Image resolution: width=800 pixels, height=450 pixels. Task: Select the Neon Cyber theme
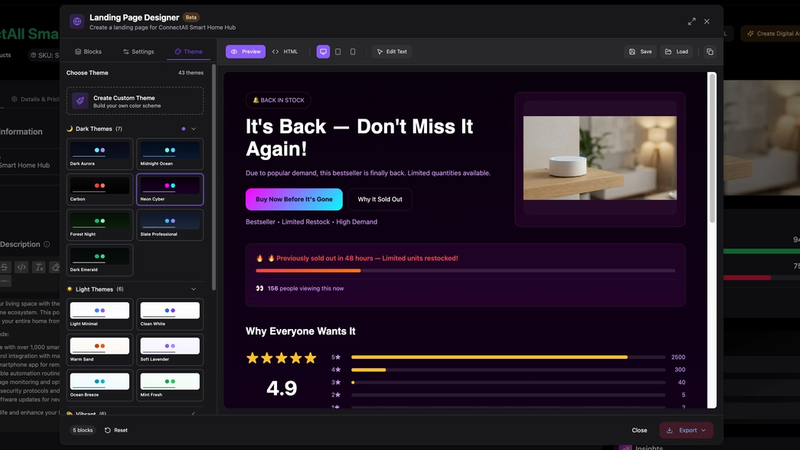(x=170, y=189)
